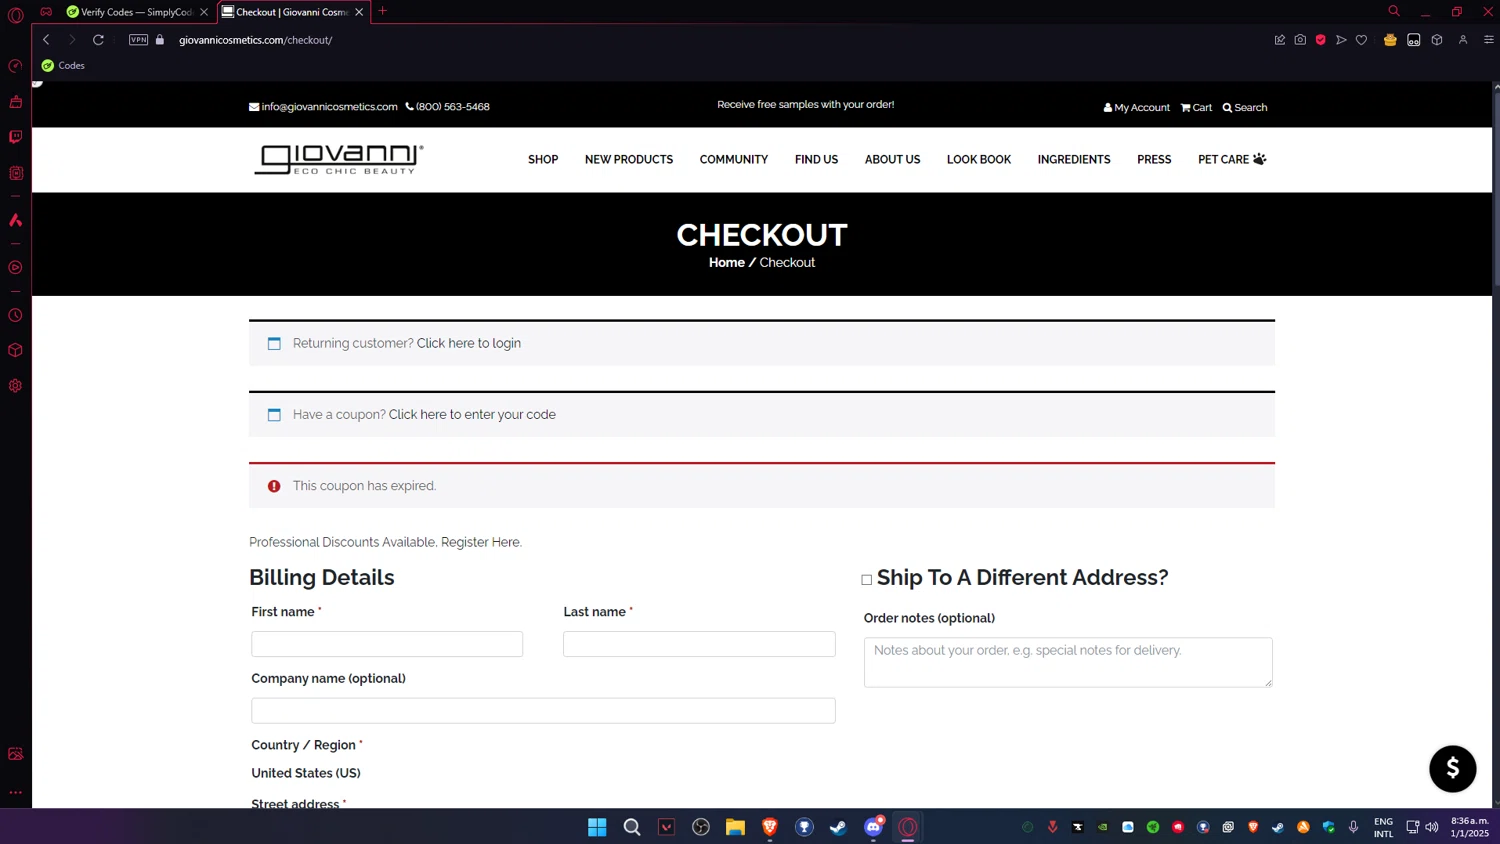
Task: Close the Verify Codes tab
Action: [204, 12]
